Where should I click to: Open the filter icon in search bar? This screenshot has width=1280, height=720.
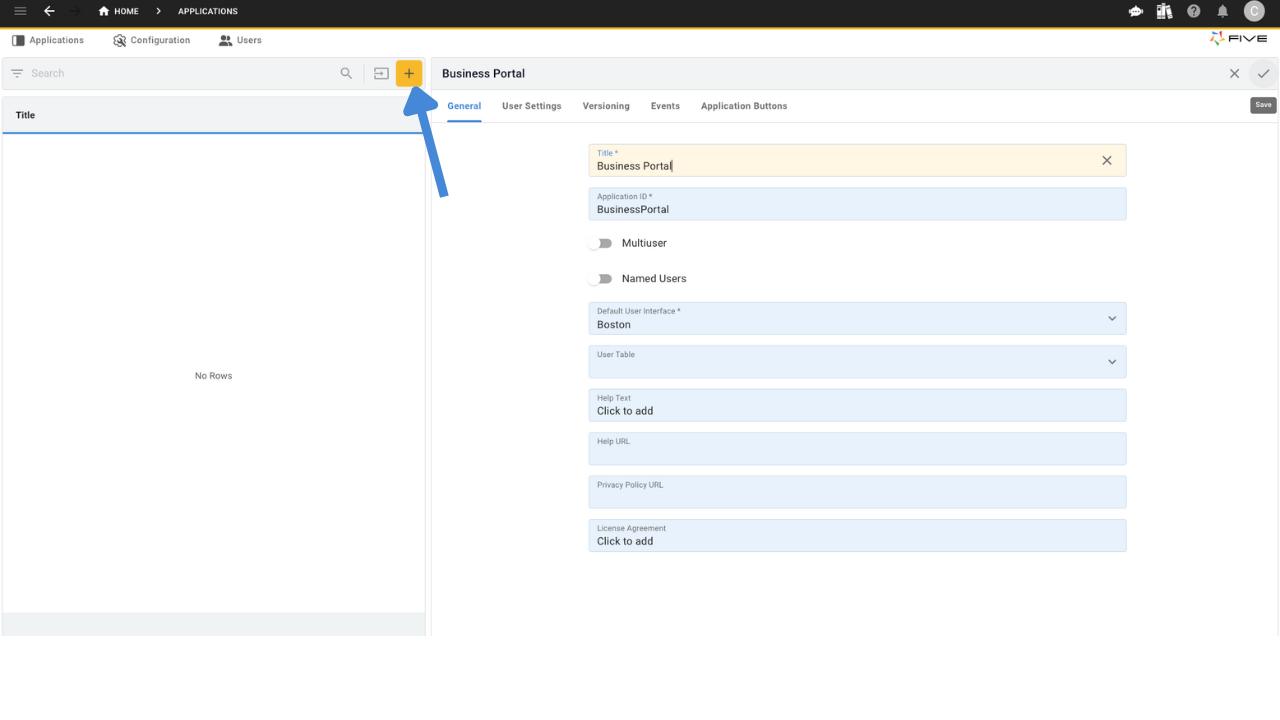click(x=16, y=73)
